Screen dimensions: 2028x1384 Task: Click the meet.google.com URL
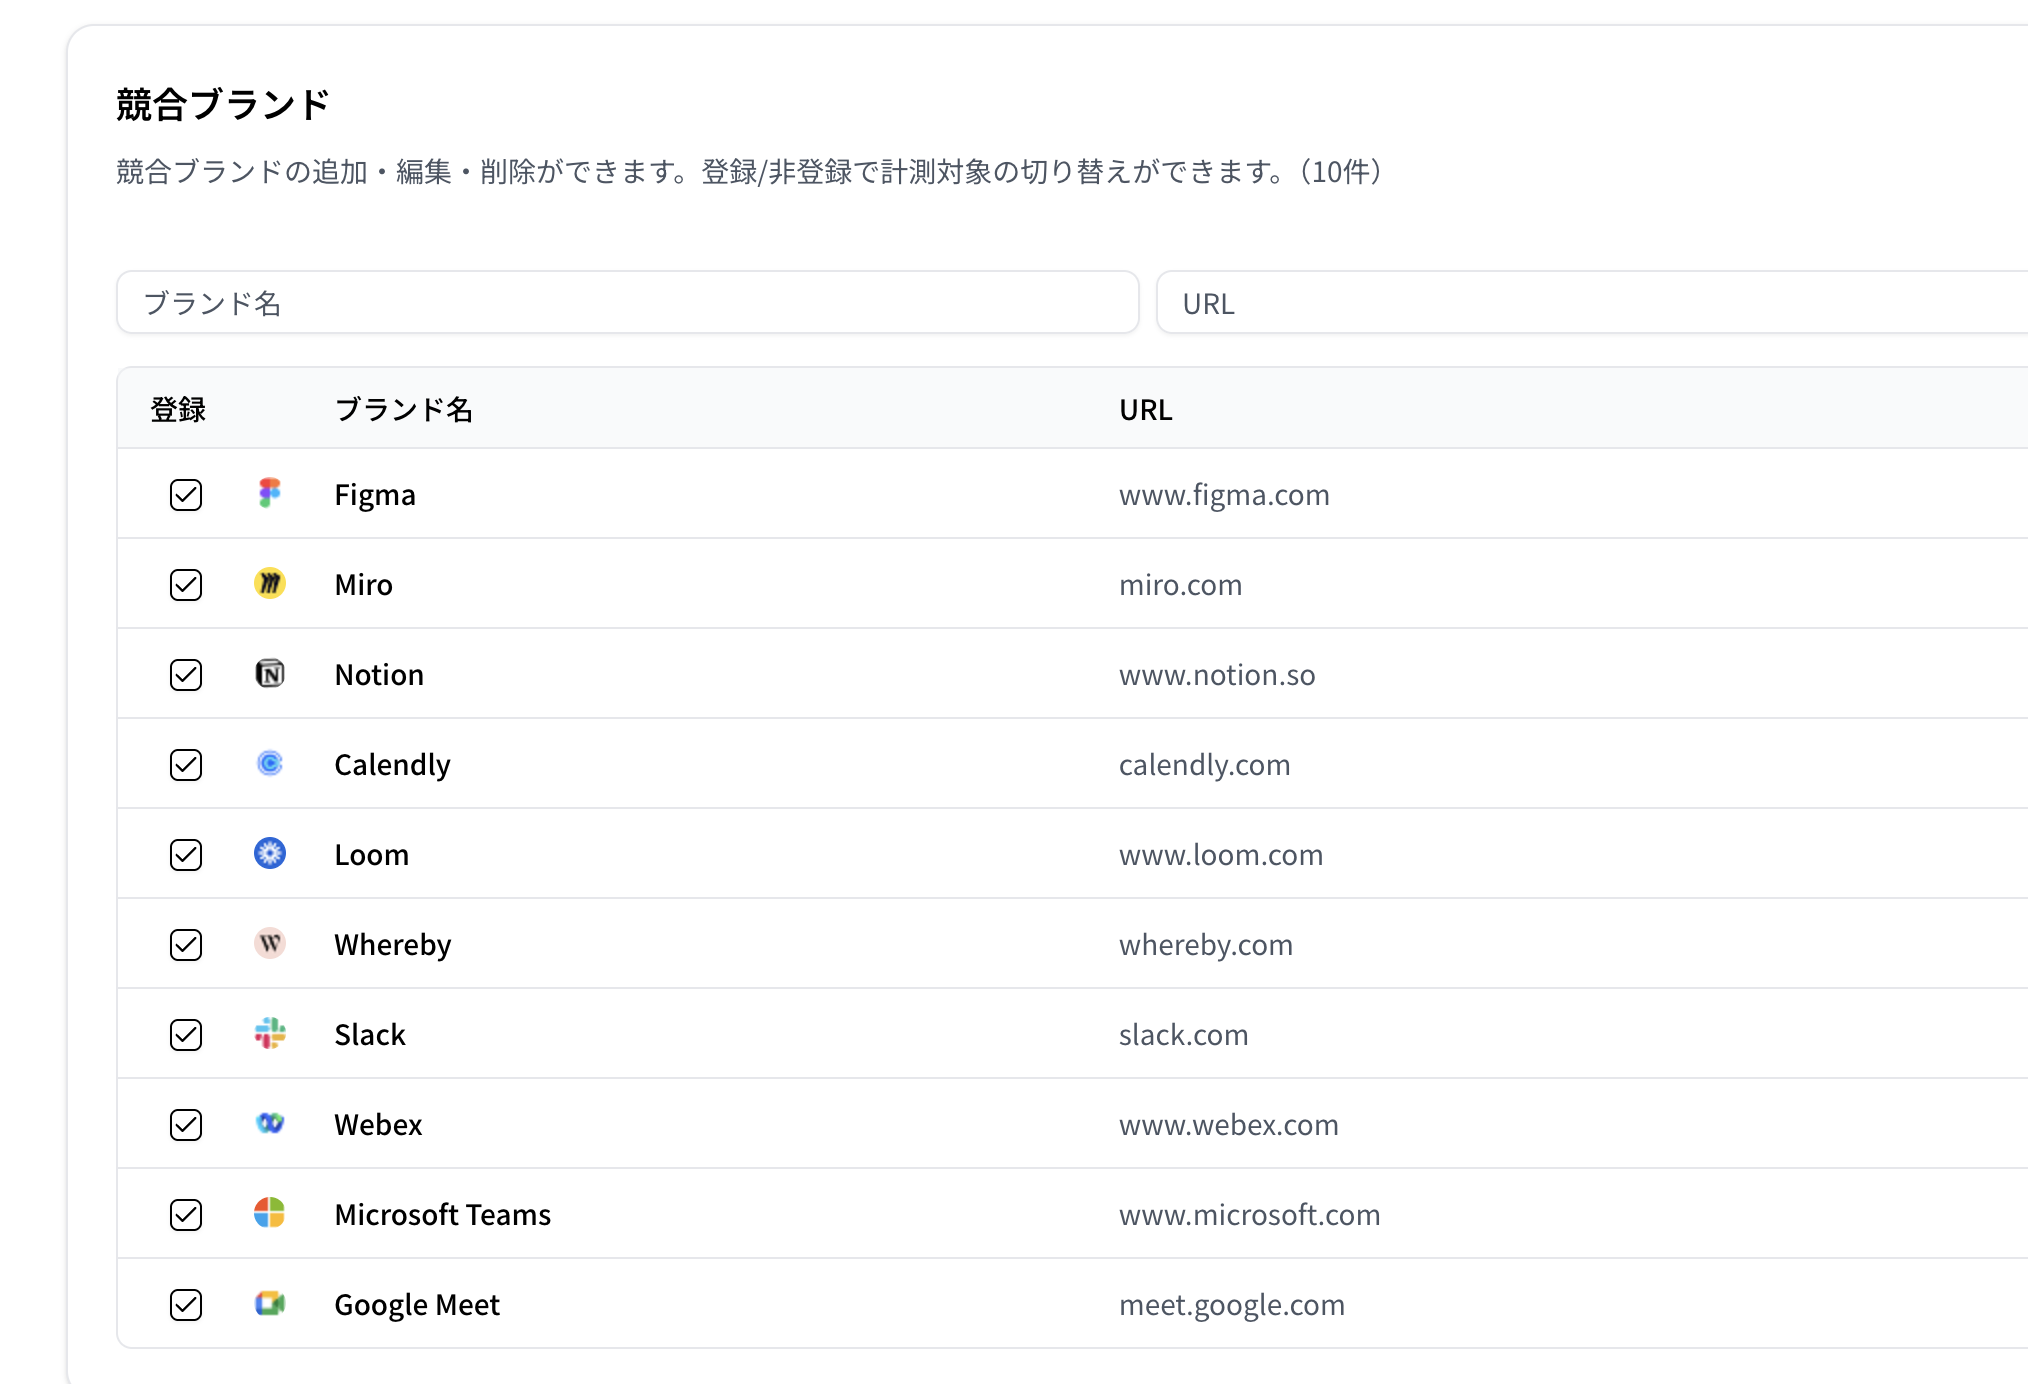click(1231, 1305)
